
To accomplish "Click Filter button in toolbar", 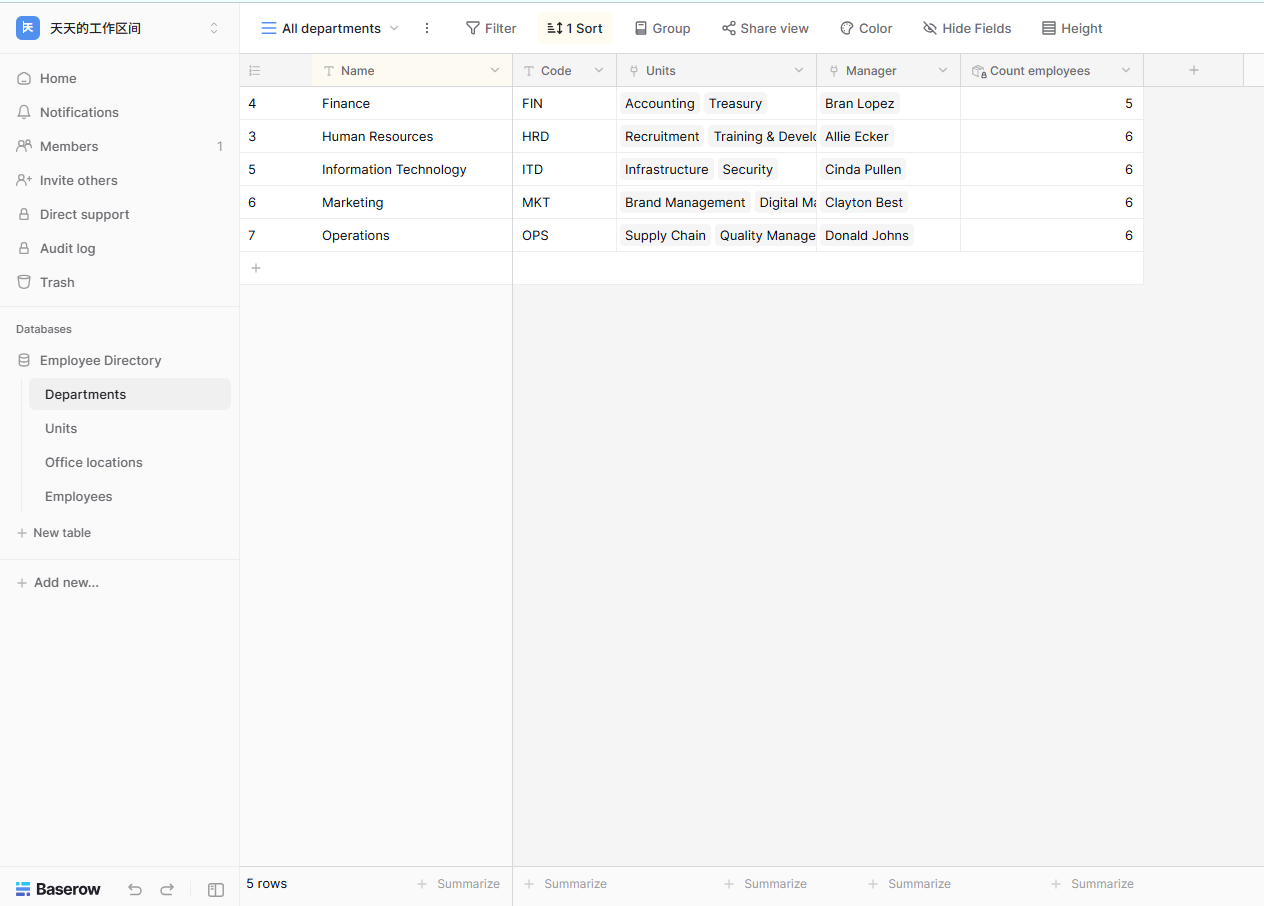I will click(491, 28).
